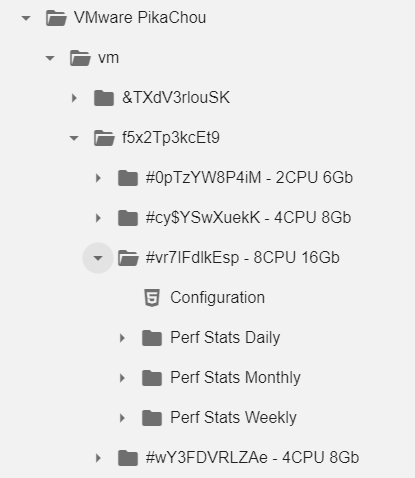Select the Perf Stats Monthly label
415x478 pixels.
[x=235, y=378]
